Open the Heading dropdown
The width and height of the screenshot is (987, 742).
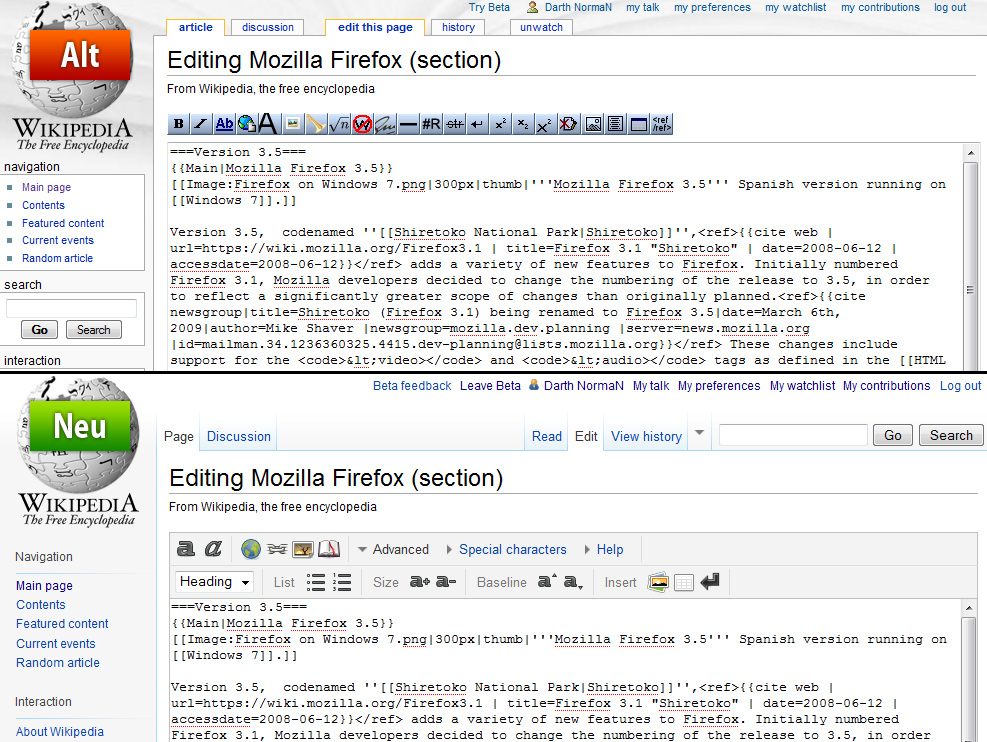[x=215, y=582]
